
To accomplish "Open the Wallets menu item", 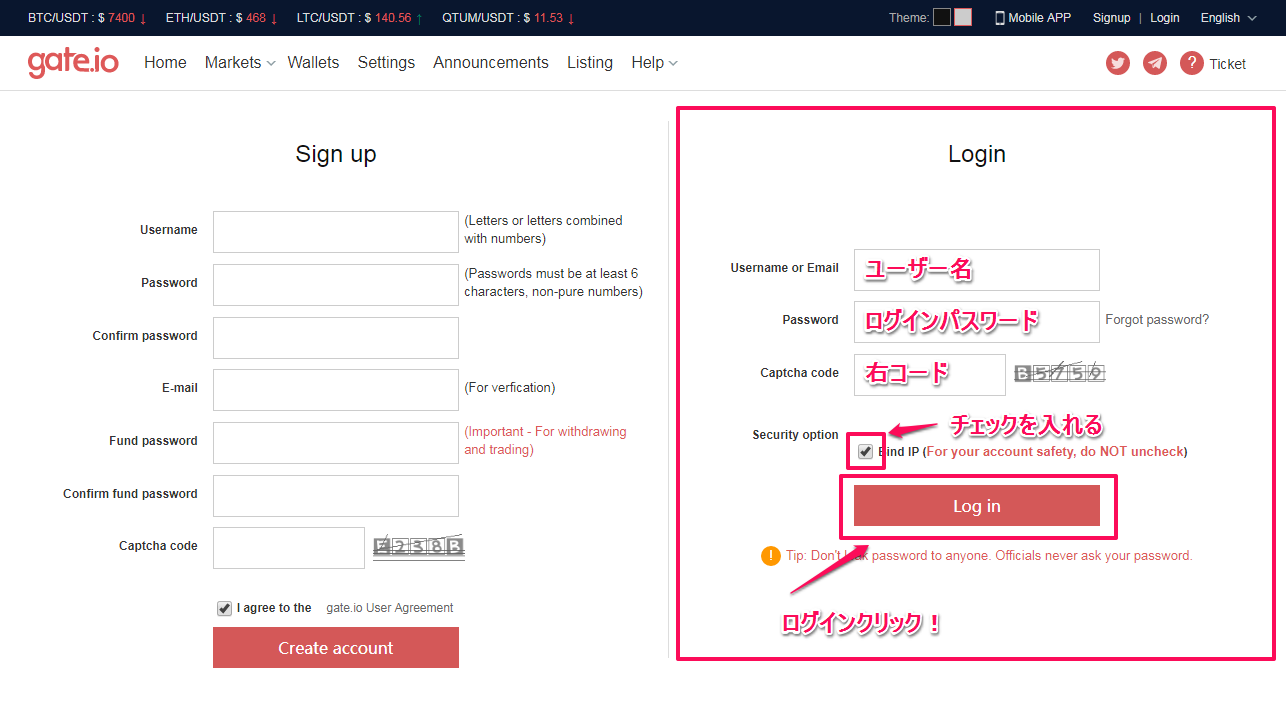I will pyautogui.click(x=313, y=62).
